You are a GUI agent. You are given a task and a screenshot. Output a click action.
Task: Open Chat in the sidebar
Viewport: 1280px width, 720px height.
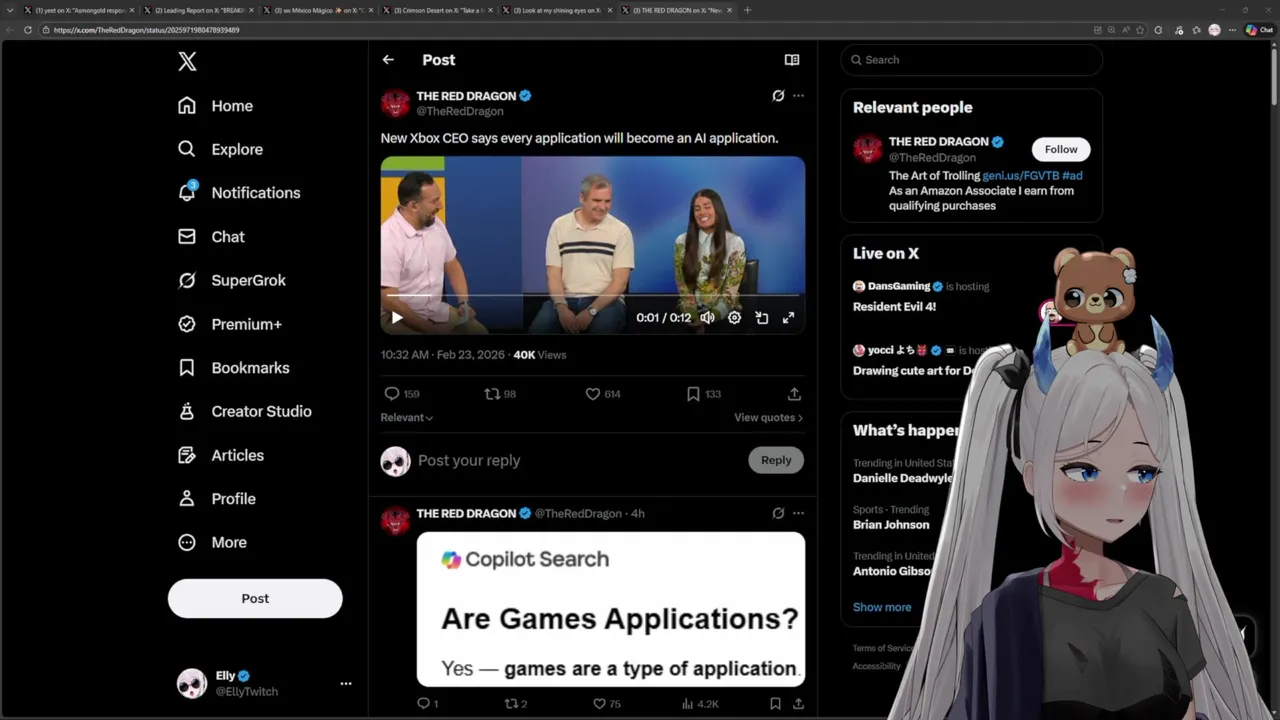click(x=211, y=237)
